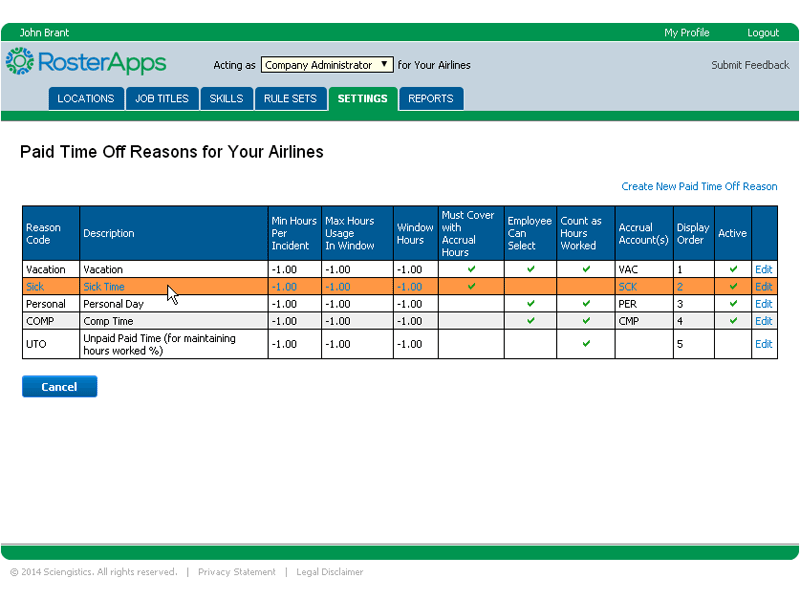800x600 pixels.
Task: Click COMP row's Active checkmark
Action: (x=733, y=321)
